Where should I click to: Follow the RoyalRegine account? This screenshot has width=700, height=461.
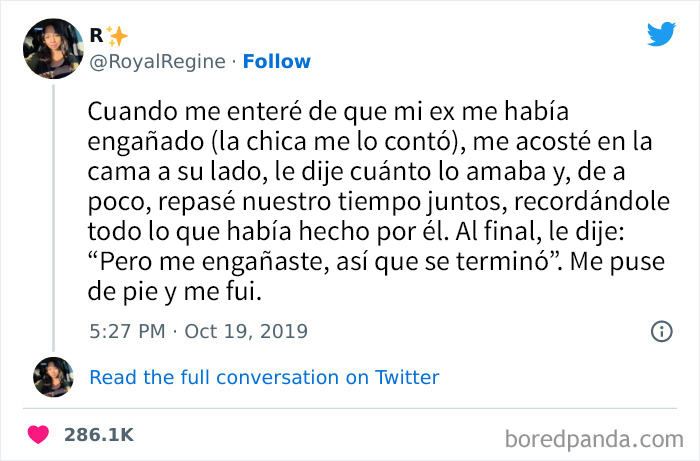point(278,61)
